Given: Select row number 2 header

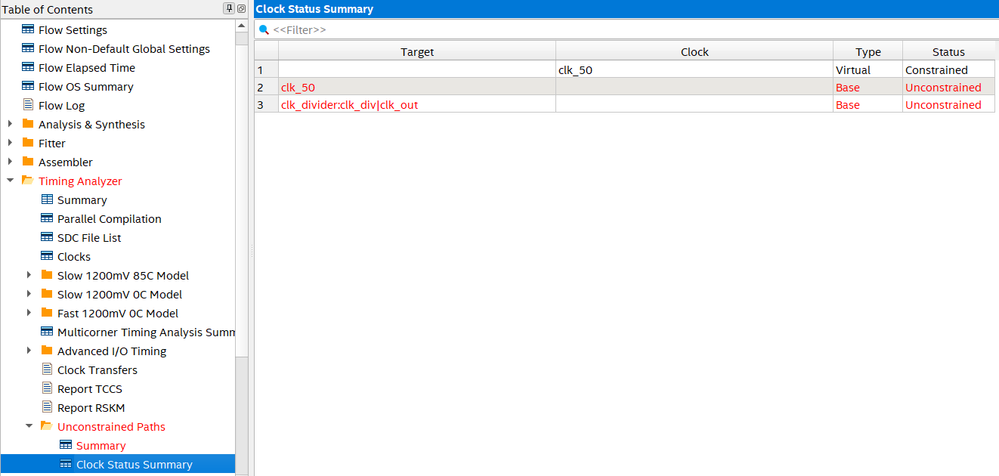Looking at the screenshot, I should coord(266,87).
